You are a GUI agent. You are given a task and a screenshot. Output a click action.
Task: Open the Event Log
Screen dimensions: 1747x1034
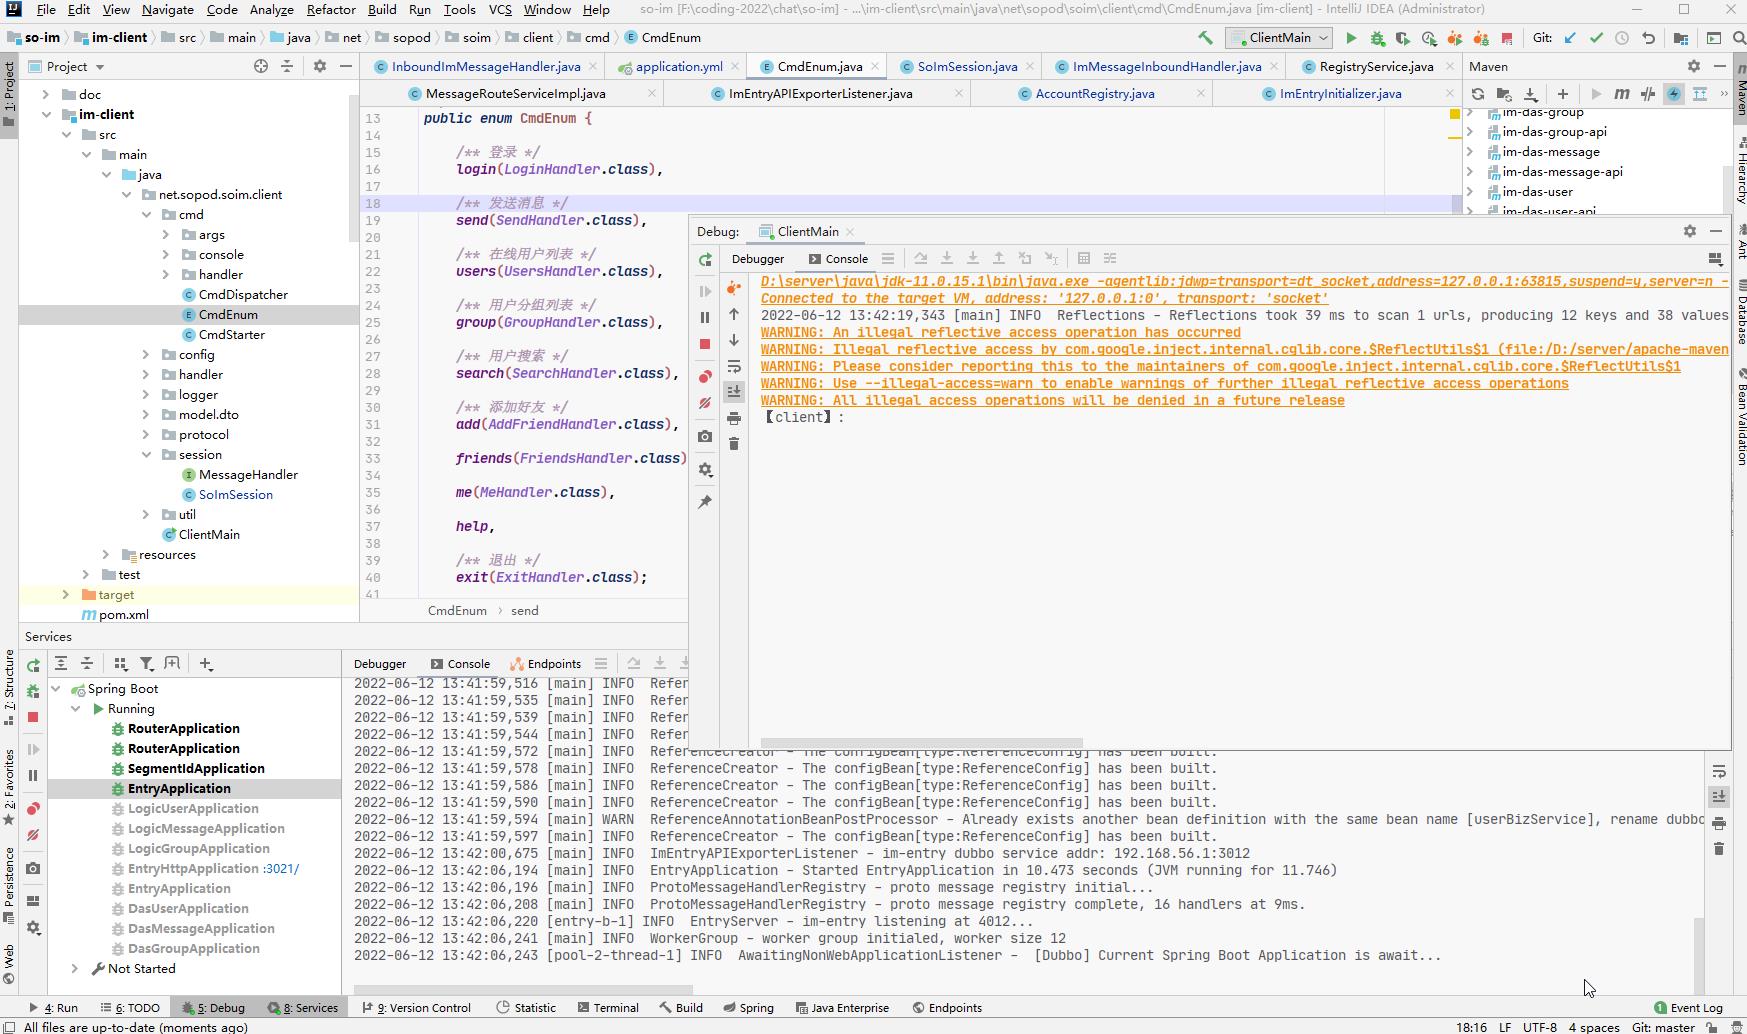(x=1688, y=1007)
